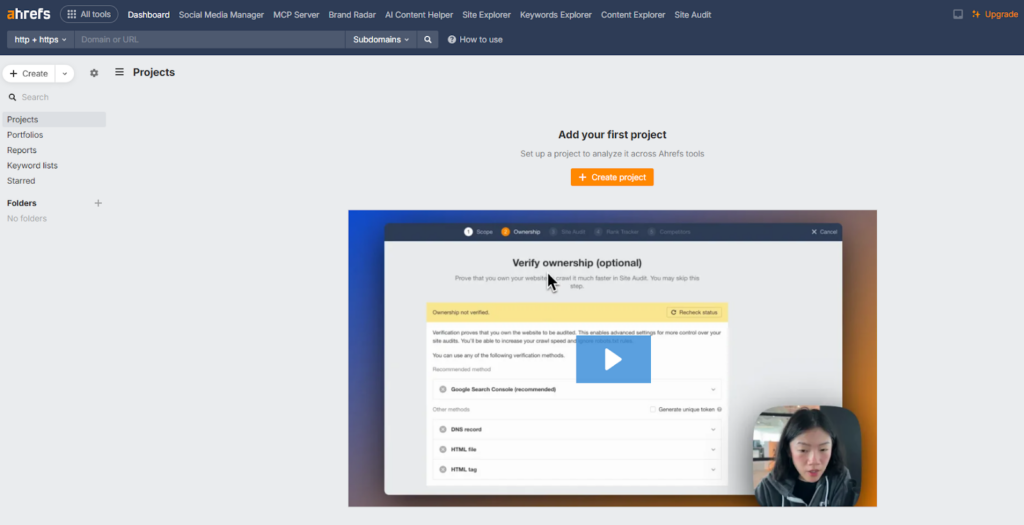The width and height of the screenshot is (1024, 525).
Task: Add a new folder with plus icon
Action: point(98,203)
